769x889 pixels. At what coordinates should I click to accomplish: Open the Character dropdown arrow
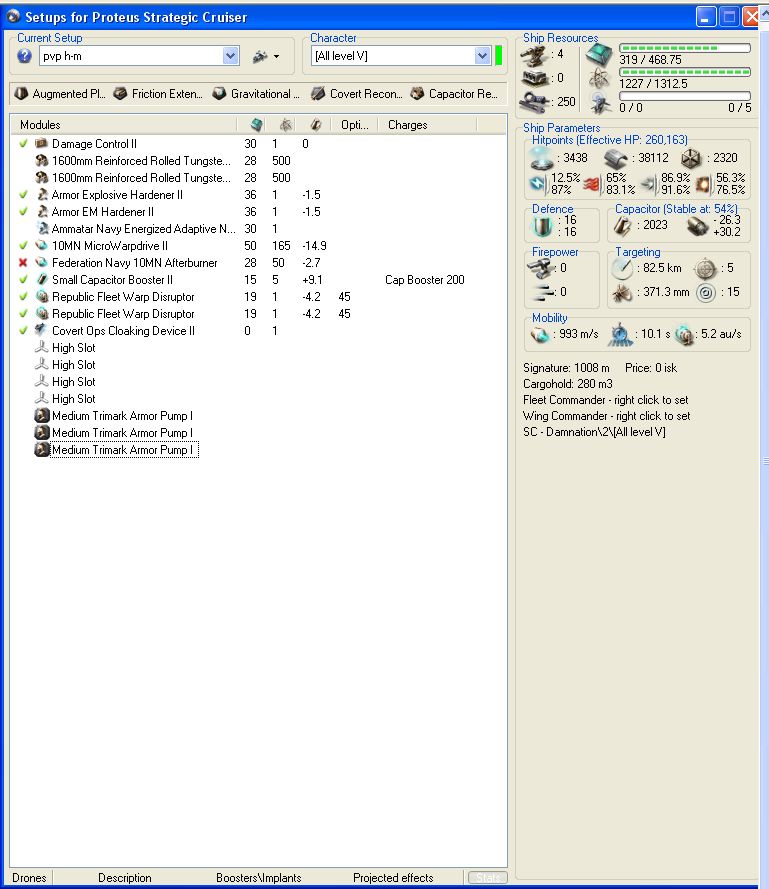(482, 56)
